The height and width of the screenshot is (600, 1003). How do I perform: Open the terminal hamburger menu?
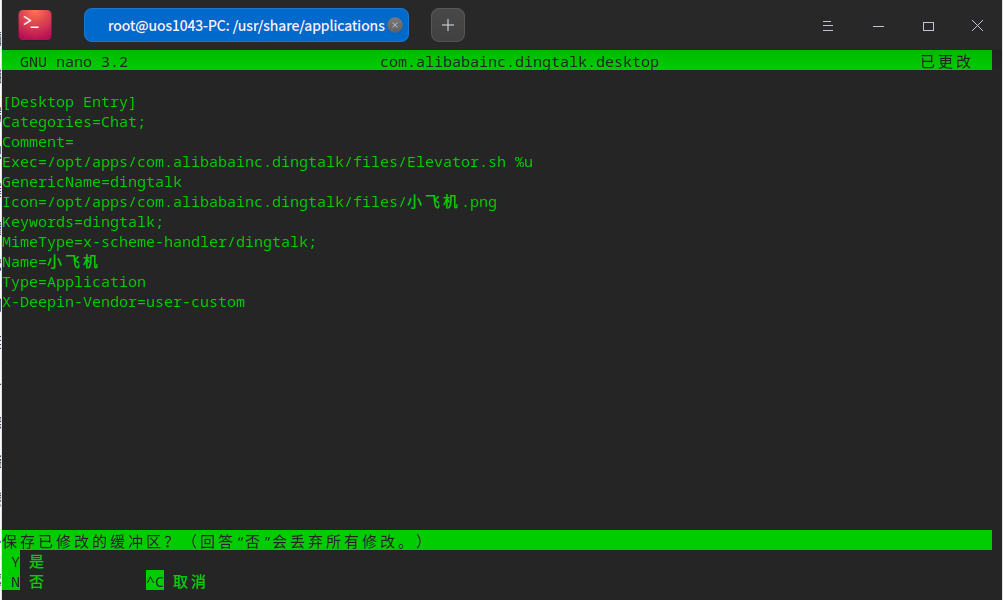click(828, 26)
